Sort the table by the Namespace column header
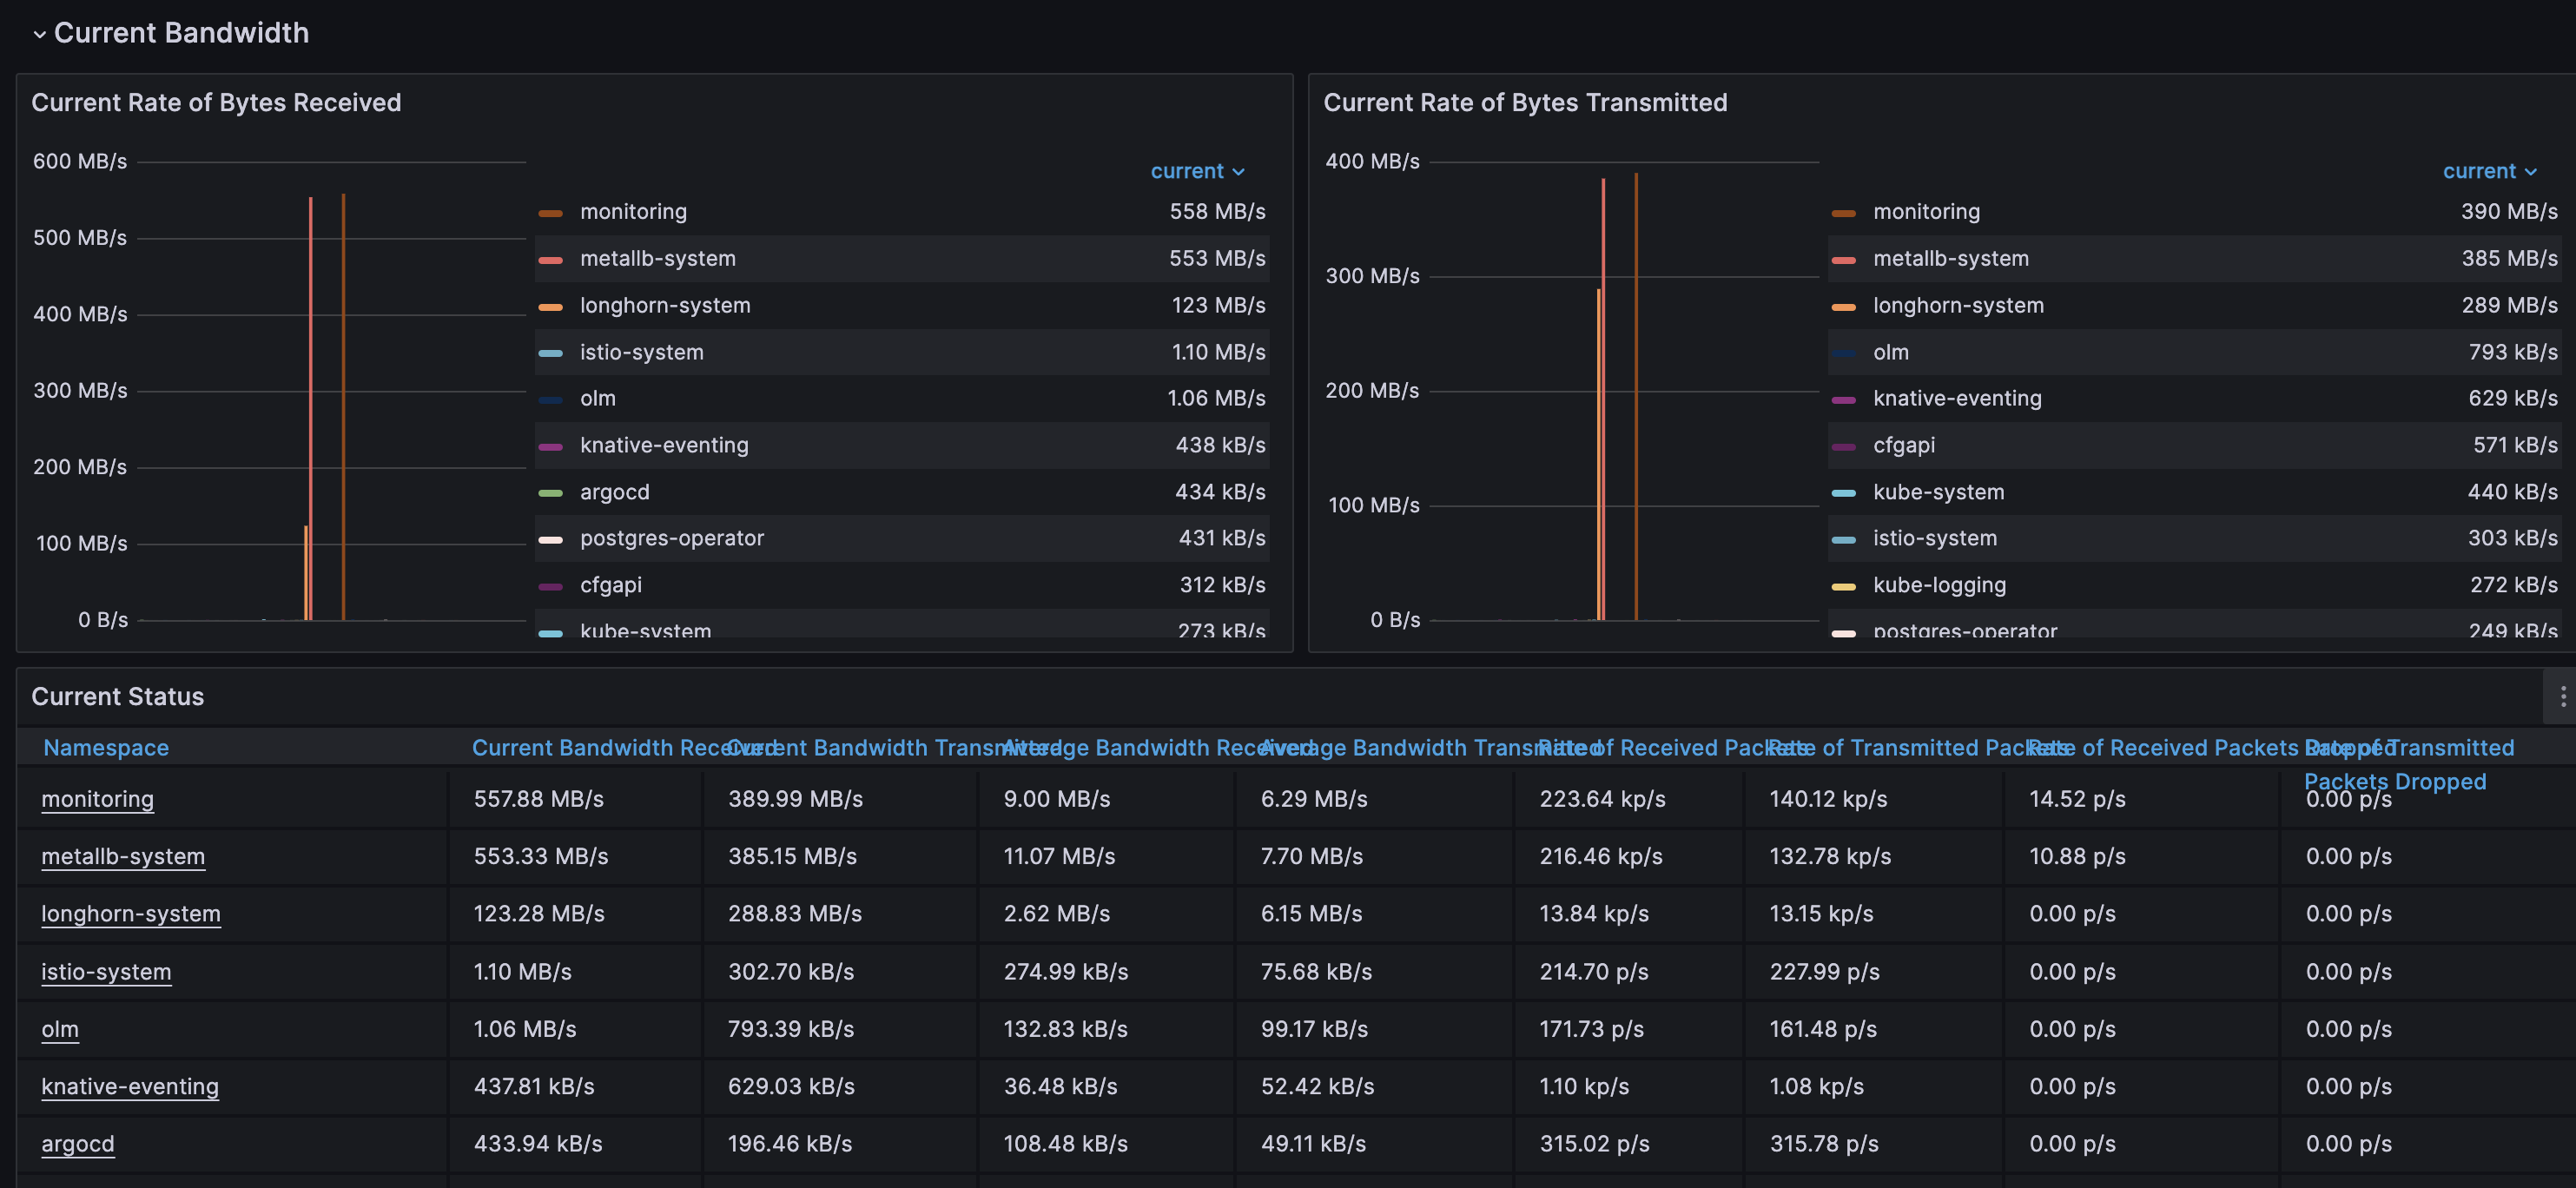2576x1188 pixels. 106,747
